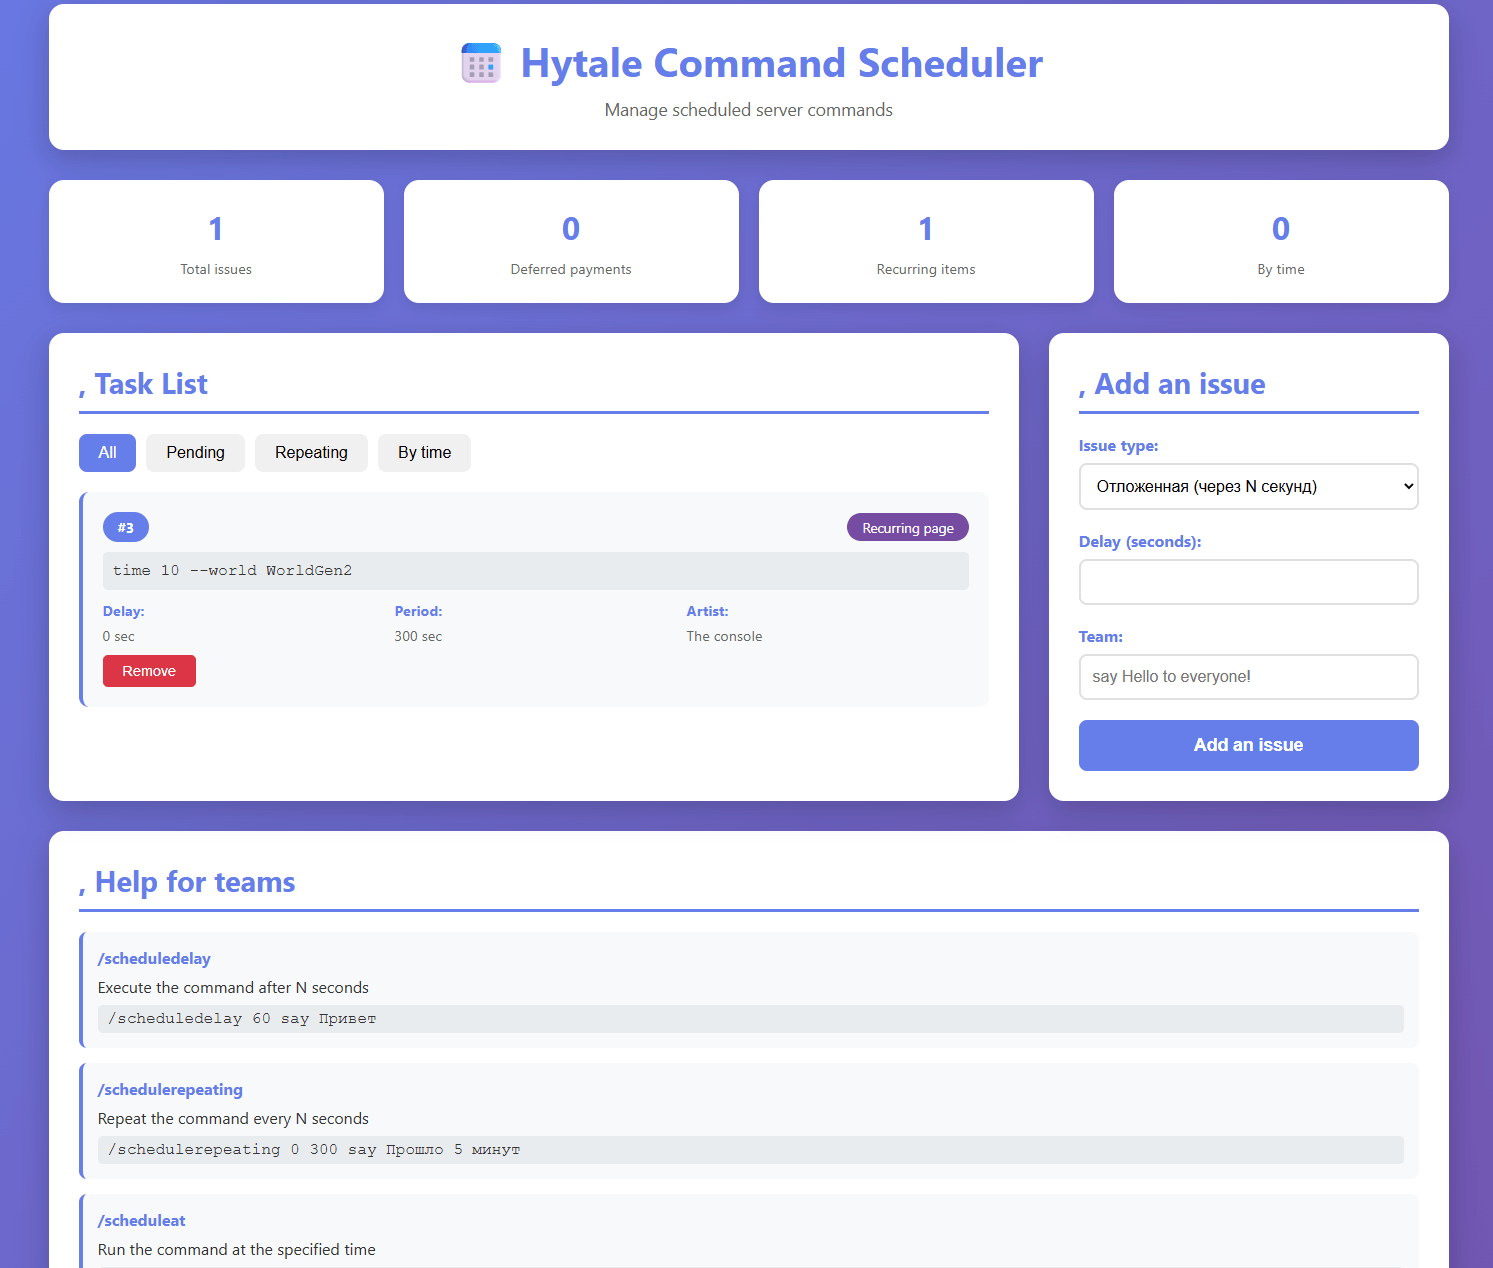Click the time 10 --world WorldGen2 command

tap(233, 571)
